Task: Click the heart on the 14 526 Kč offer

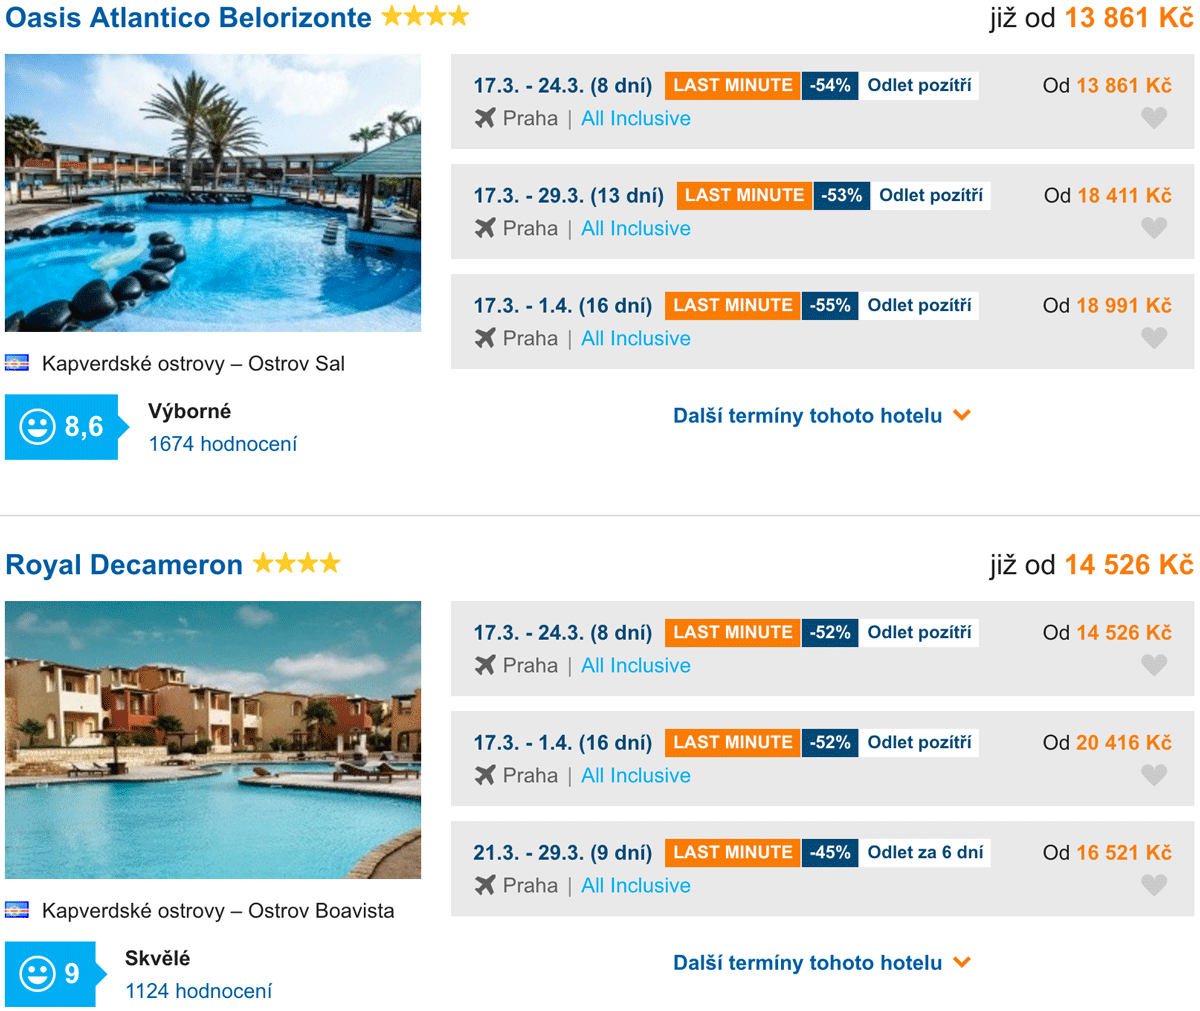Action: tap(1154, 665)
